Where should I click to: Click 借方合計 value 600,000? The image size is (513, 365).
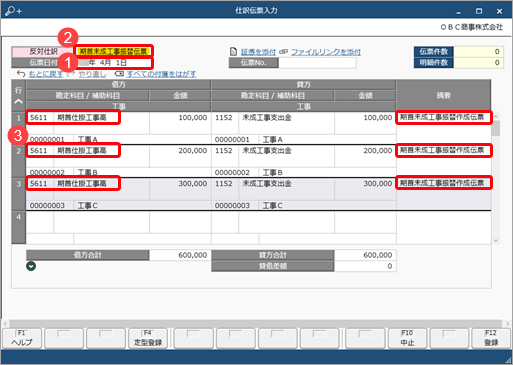pos(180,255)
